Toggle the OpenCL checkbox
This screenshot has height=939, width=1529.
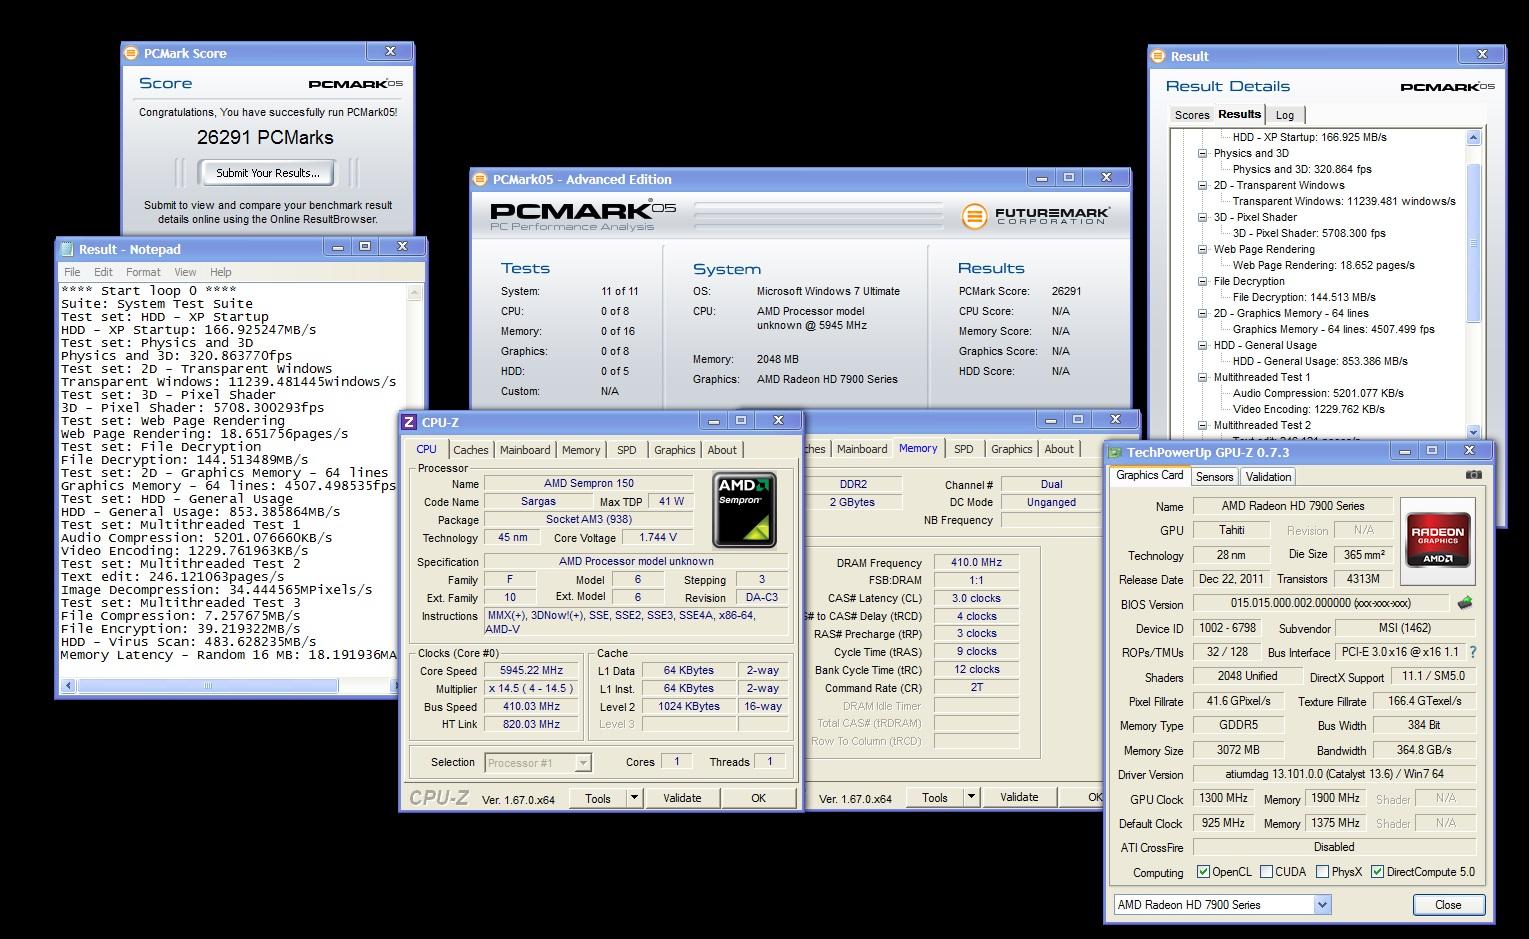point(1203,872)
